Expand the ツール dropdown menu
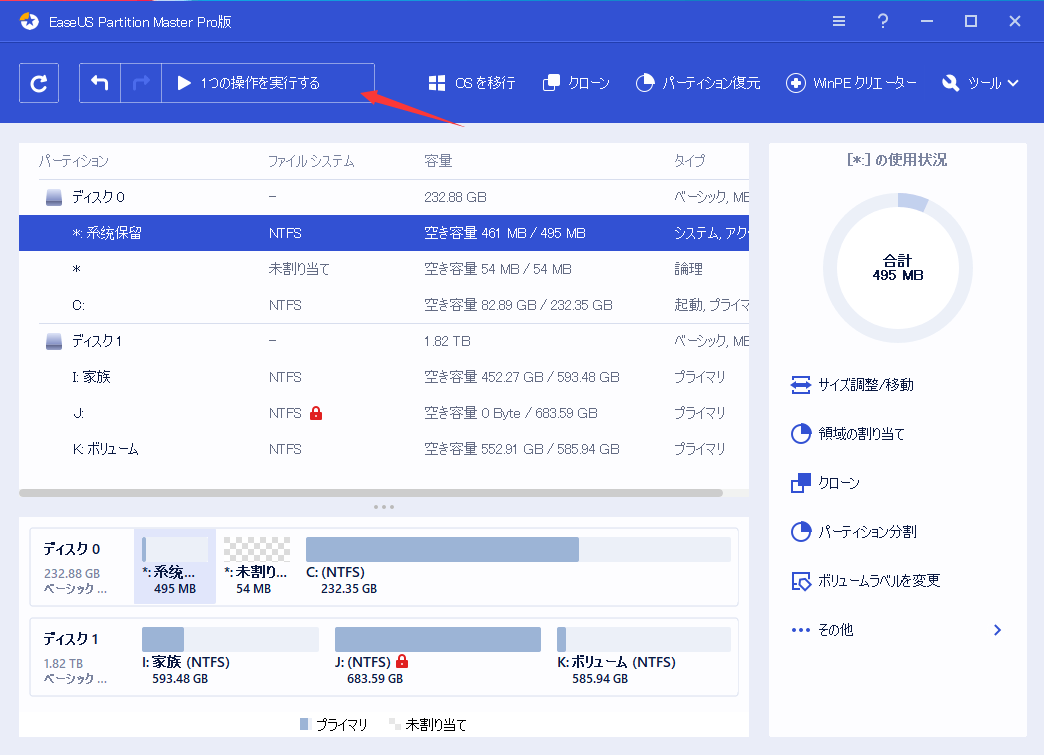This screenshot has height=755, width=1044. (980, 83)
